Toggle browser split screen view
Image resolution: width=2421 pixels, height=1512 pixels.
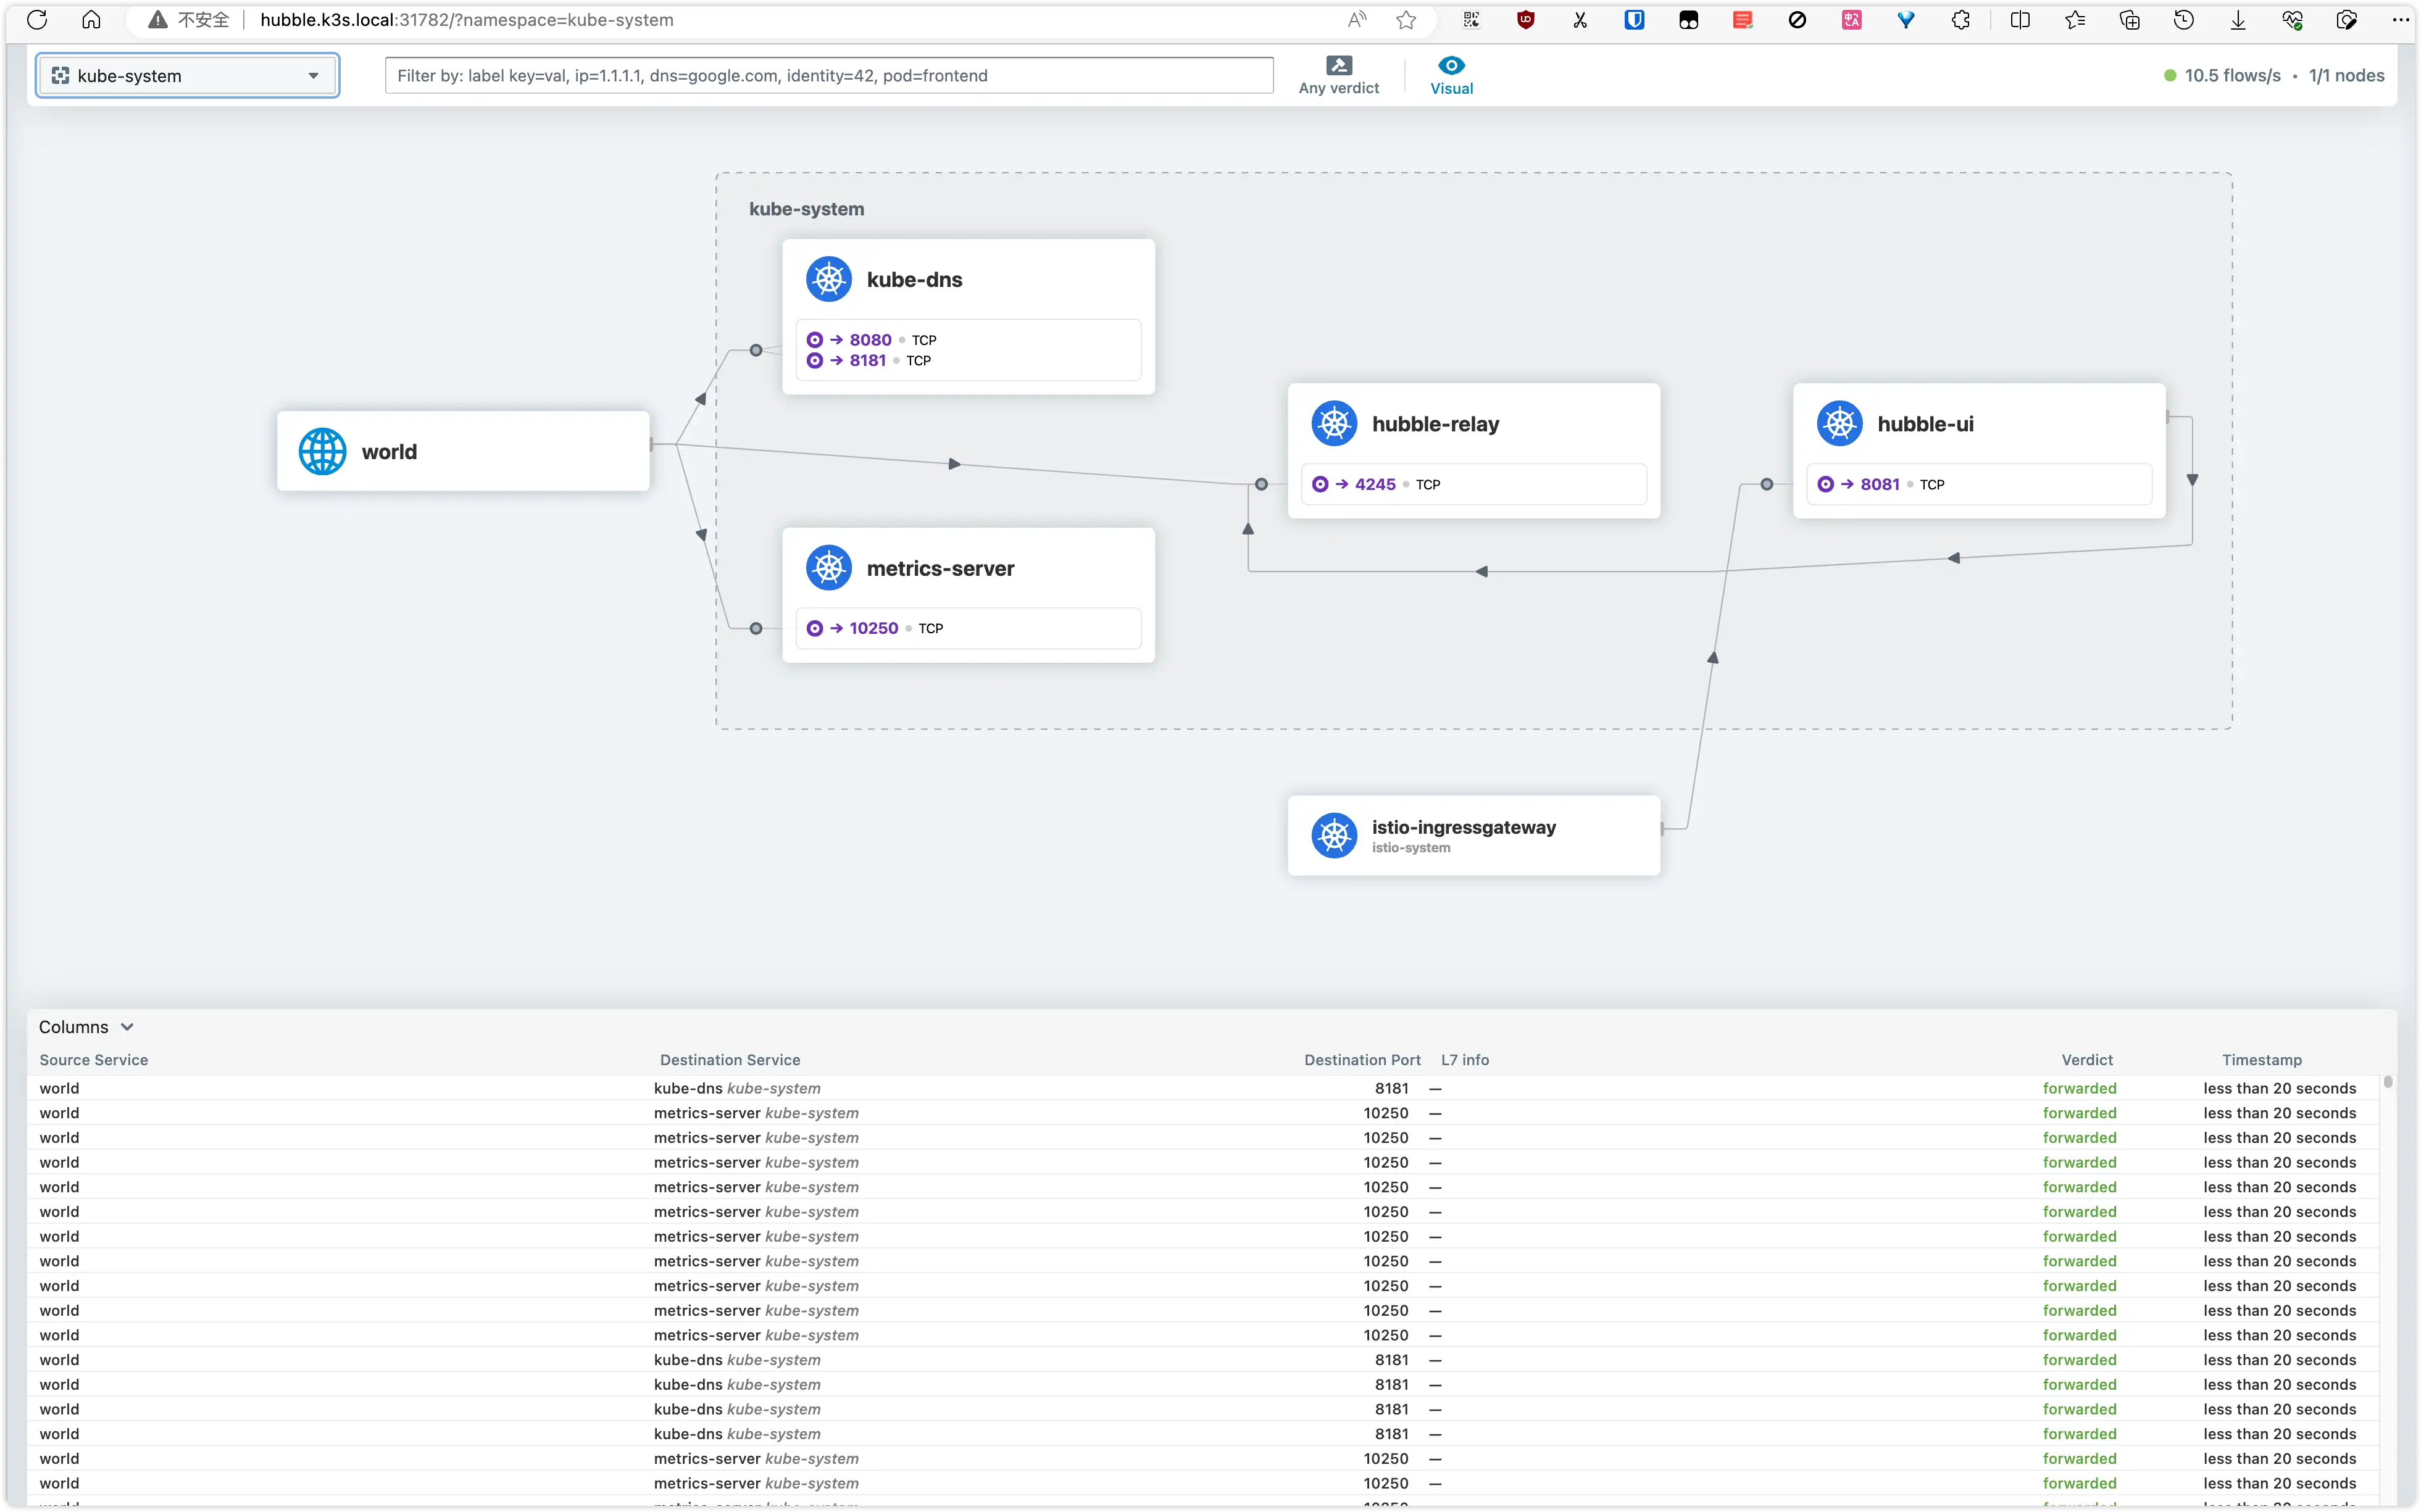coord(2019,20)
